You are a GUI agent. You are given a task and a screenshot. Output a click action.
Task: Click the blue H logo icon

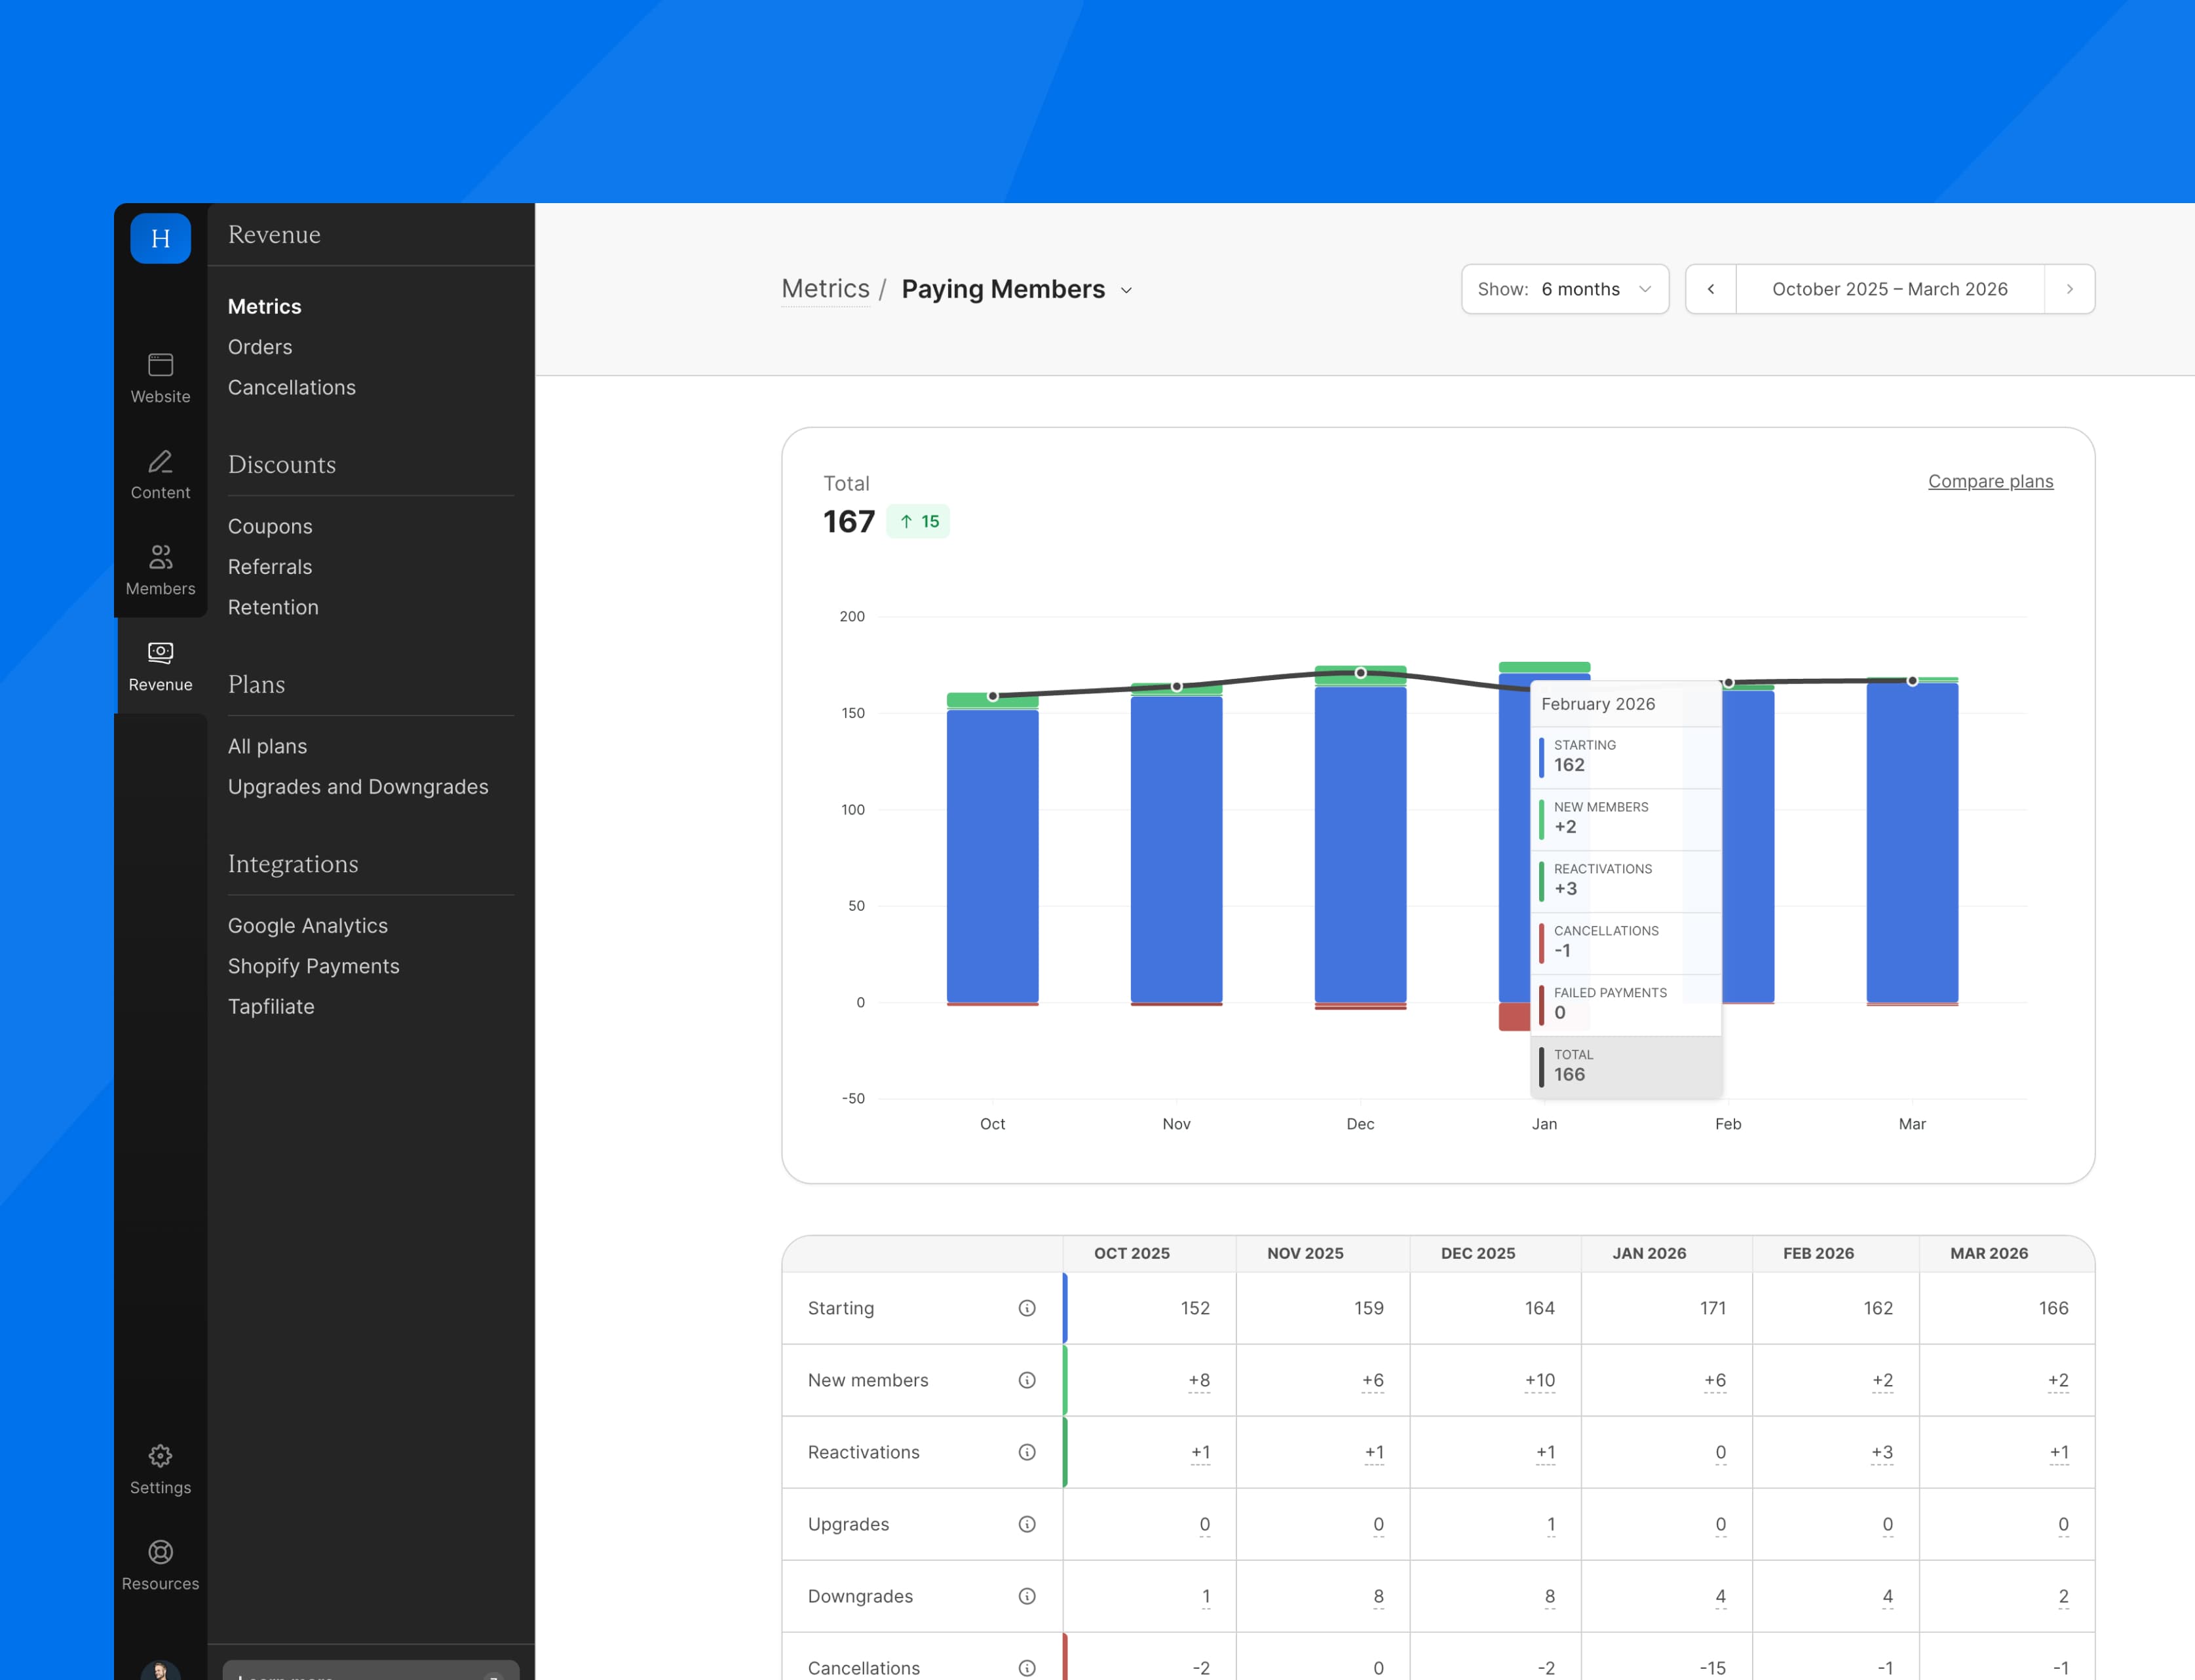(x=160, y=238)
